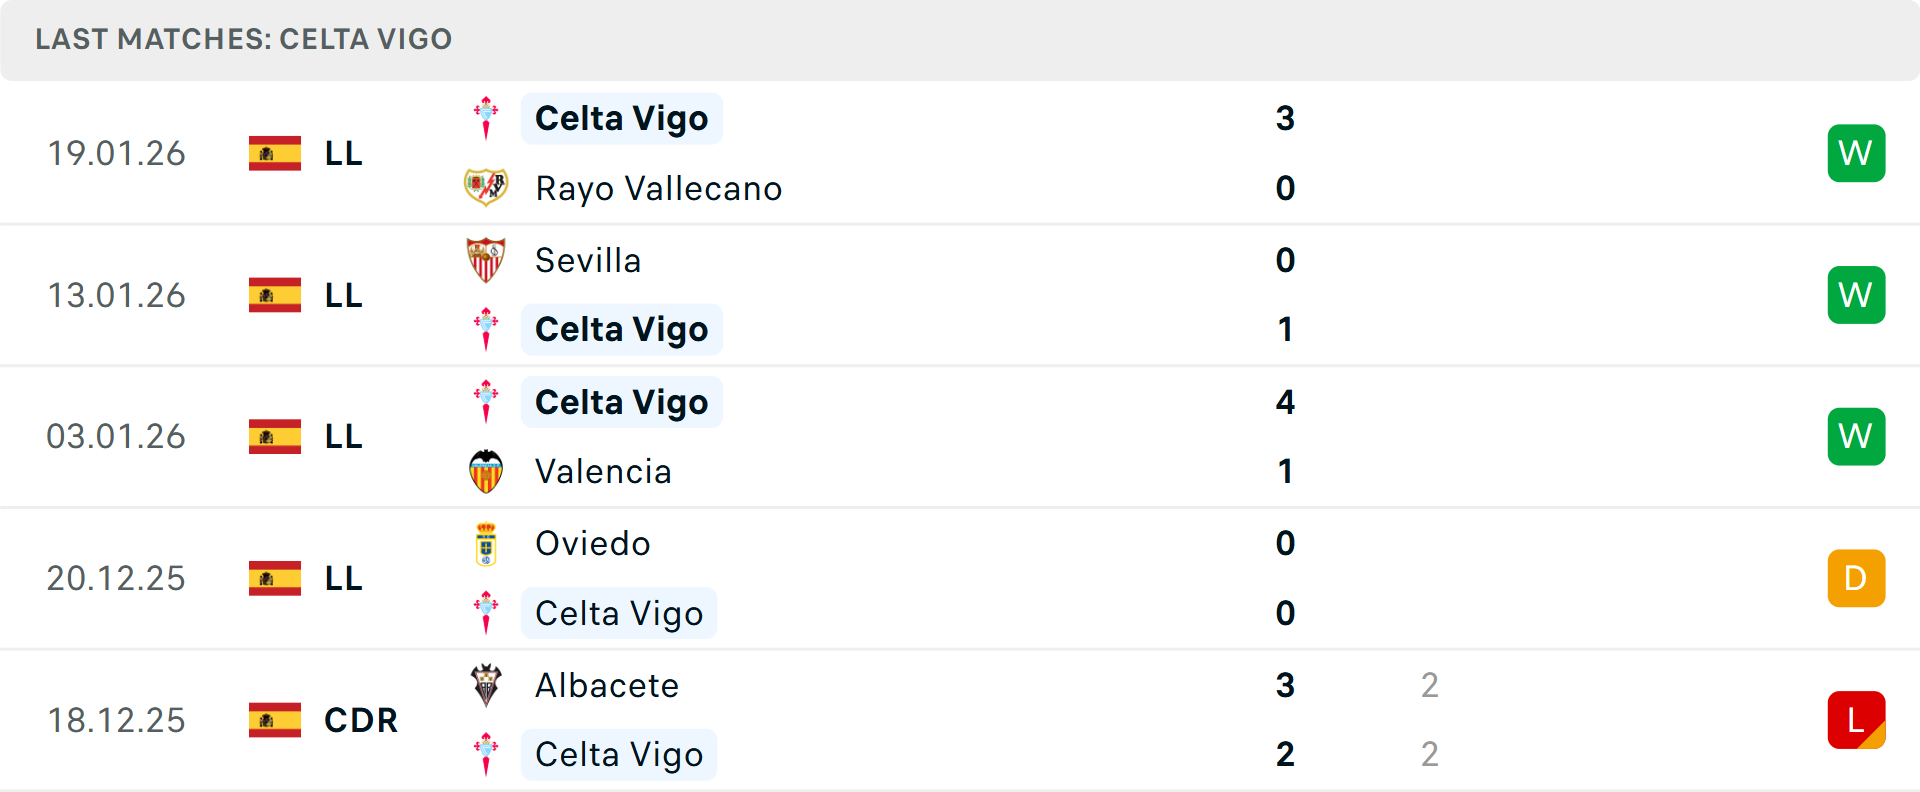1920x792 pixels.
Task: Click the Sevilla club crest
Action: click(x=486, y=260)
